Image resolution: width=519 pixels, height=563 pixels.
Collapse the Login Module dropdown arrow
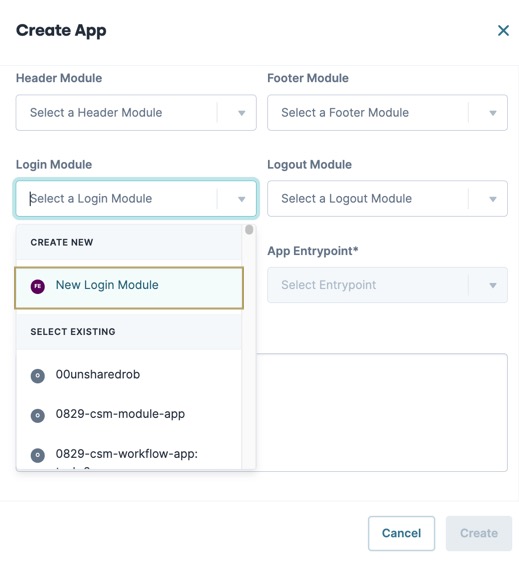[x=241, y=199]
